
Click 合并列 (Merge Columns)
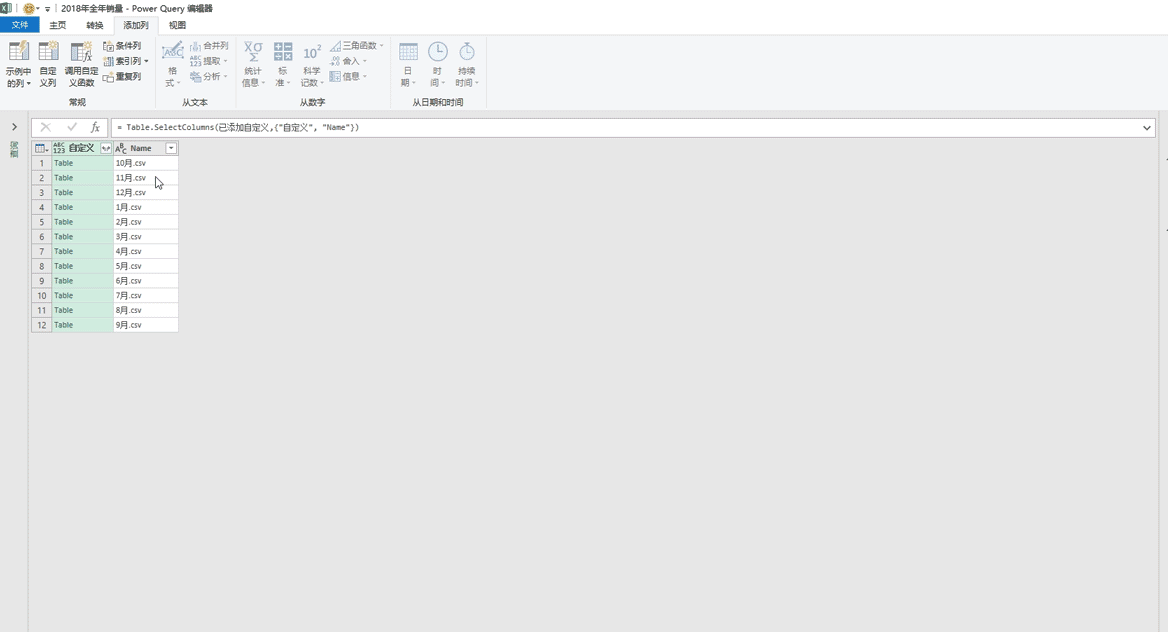tap(209, 45)
